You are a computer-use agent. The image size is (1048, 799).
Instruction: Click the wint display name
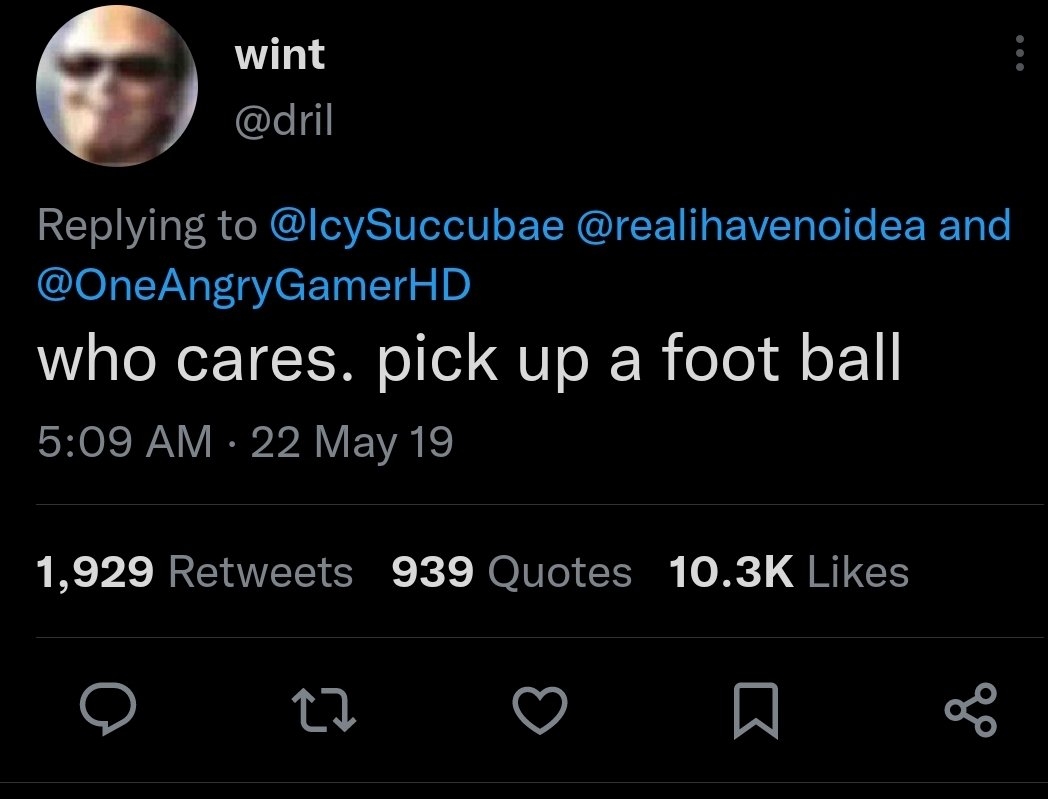(280, 55)
